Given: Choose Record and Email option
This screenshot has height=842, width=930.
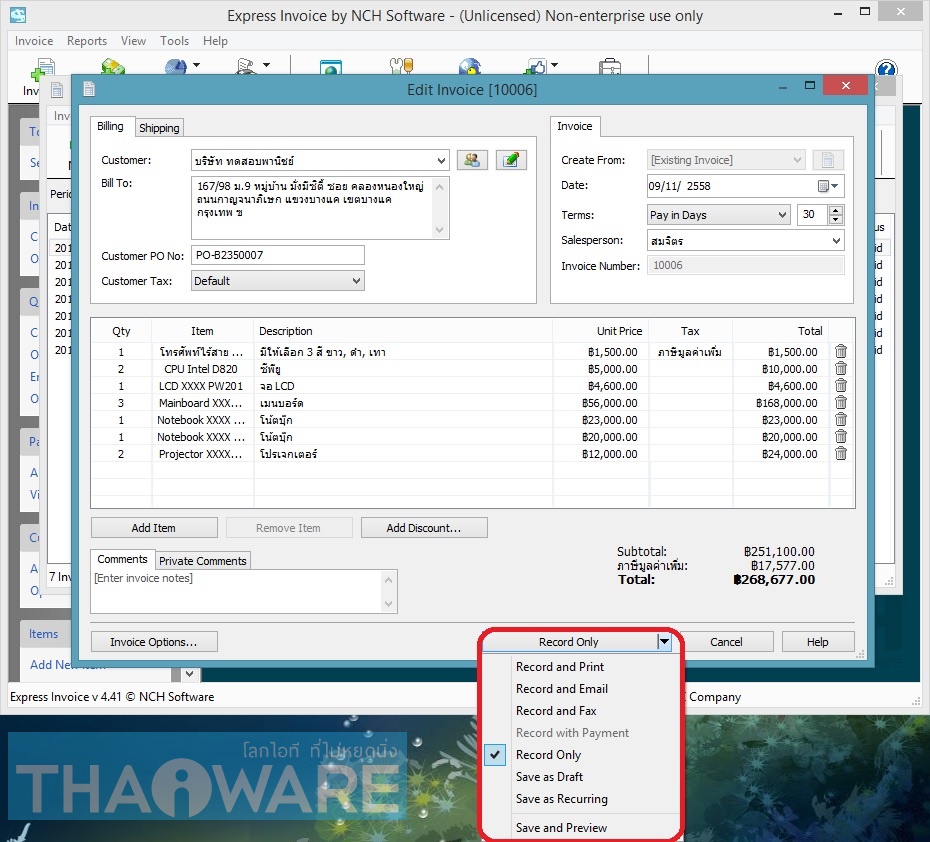Looking at the screenshot, I should [x=562, y=689].
